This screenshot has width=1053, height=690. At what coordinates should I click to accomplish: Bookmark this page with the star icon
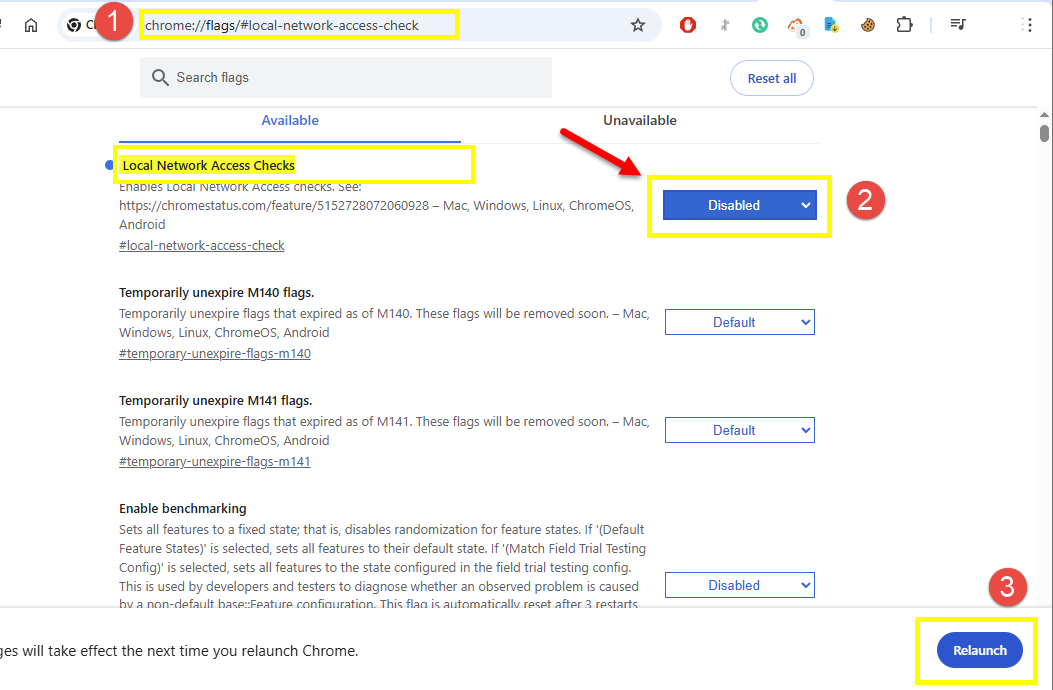pos(638,26)
